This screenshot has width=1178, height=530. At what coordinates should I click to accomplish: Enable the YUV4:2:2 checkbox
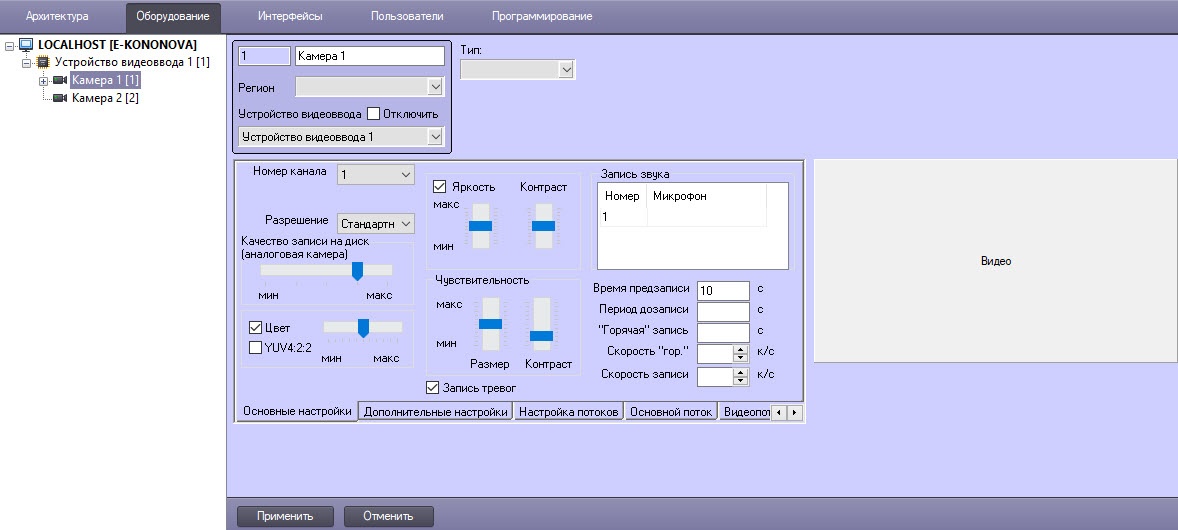click(x=255, y=347)
